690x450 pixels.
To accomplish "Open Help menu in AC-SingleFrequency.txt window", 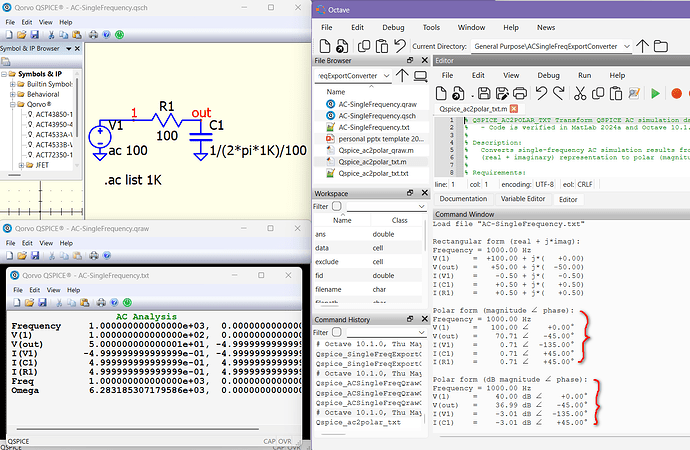I will pyautogui.click(x=73, y=290).
